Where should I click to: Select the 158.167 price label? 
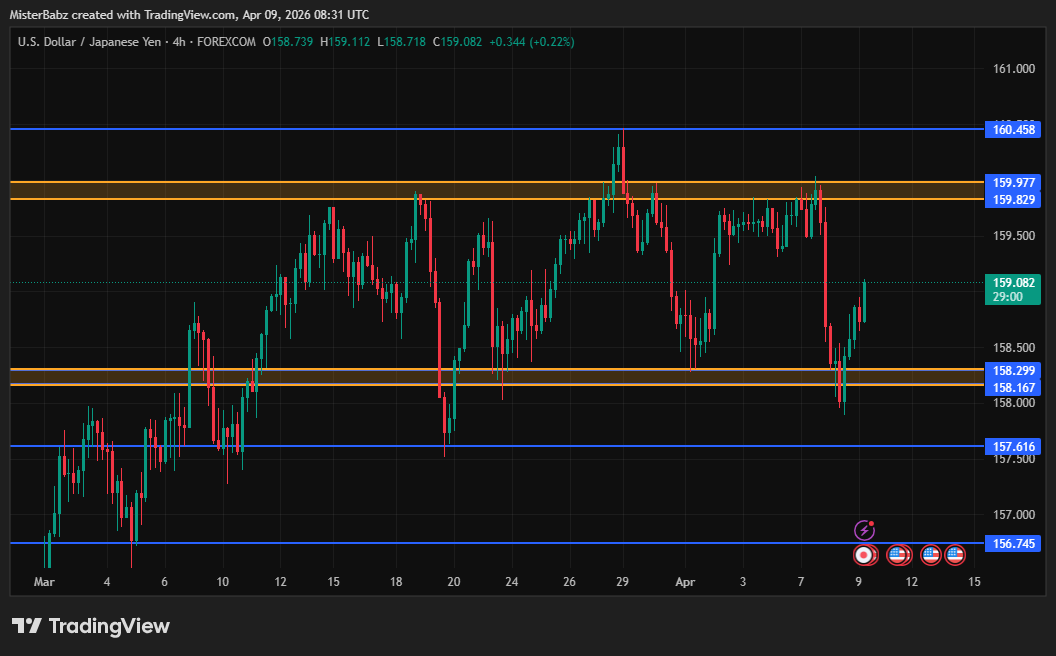pos(1013,387)
